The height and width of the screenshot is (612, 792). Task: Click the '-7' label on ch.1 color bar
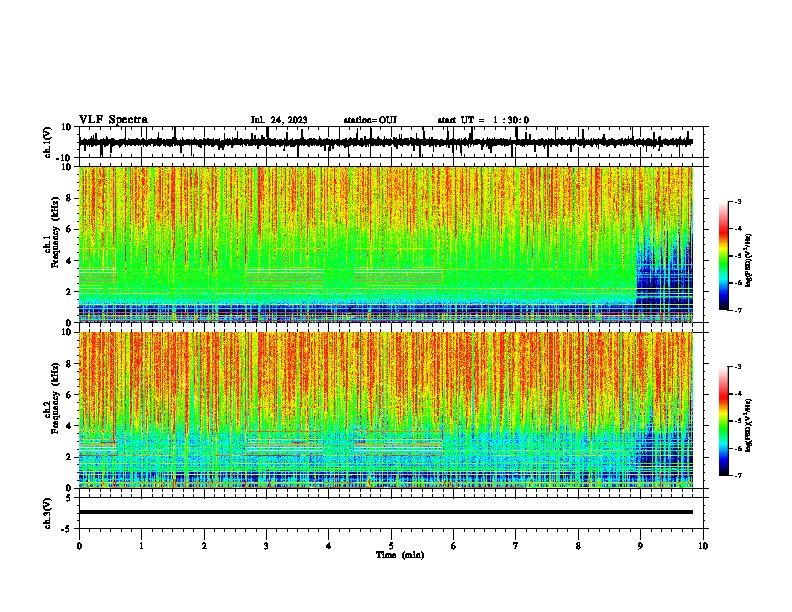coord(737,310)
